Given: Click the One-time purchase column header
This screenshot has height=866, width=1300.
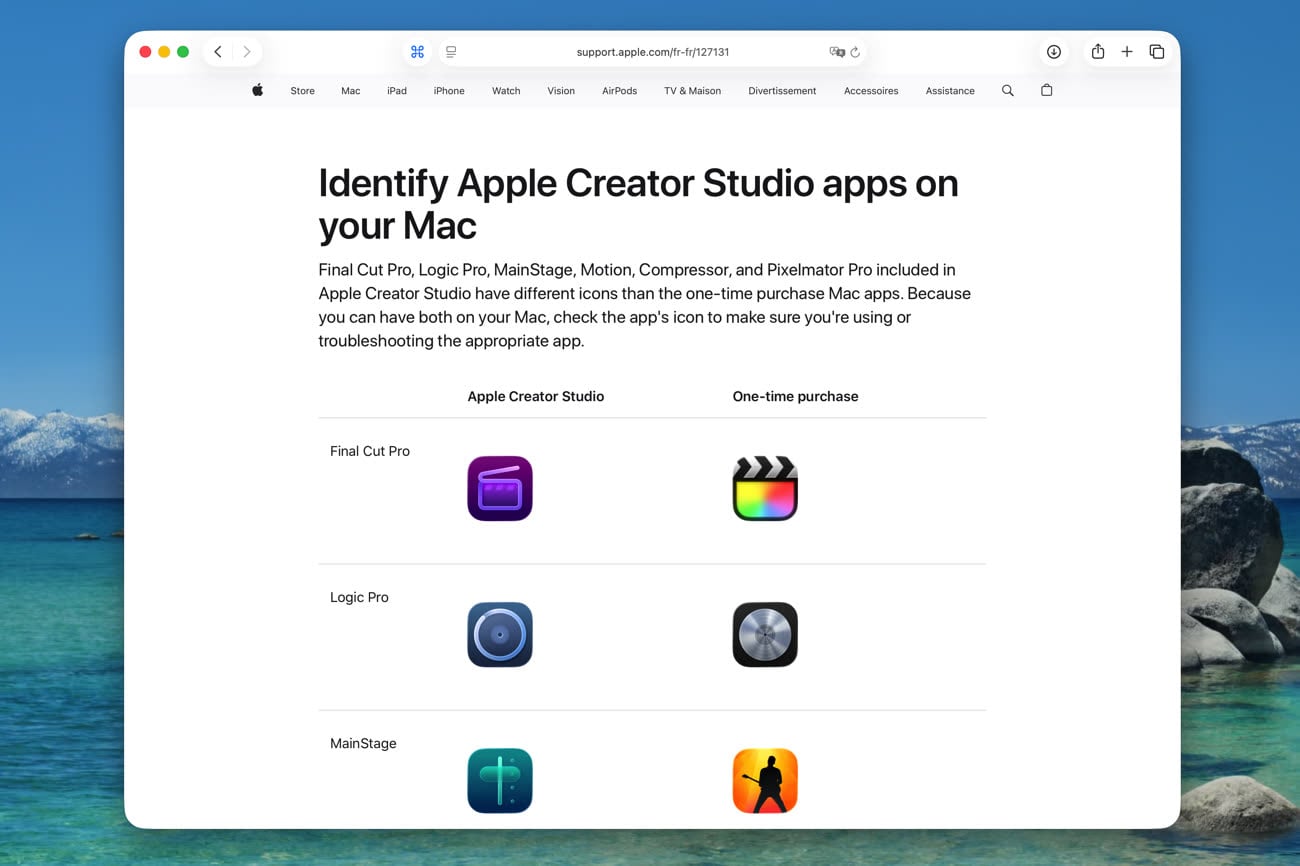Looking at the screenshot, I should point(795,396).
